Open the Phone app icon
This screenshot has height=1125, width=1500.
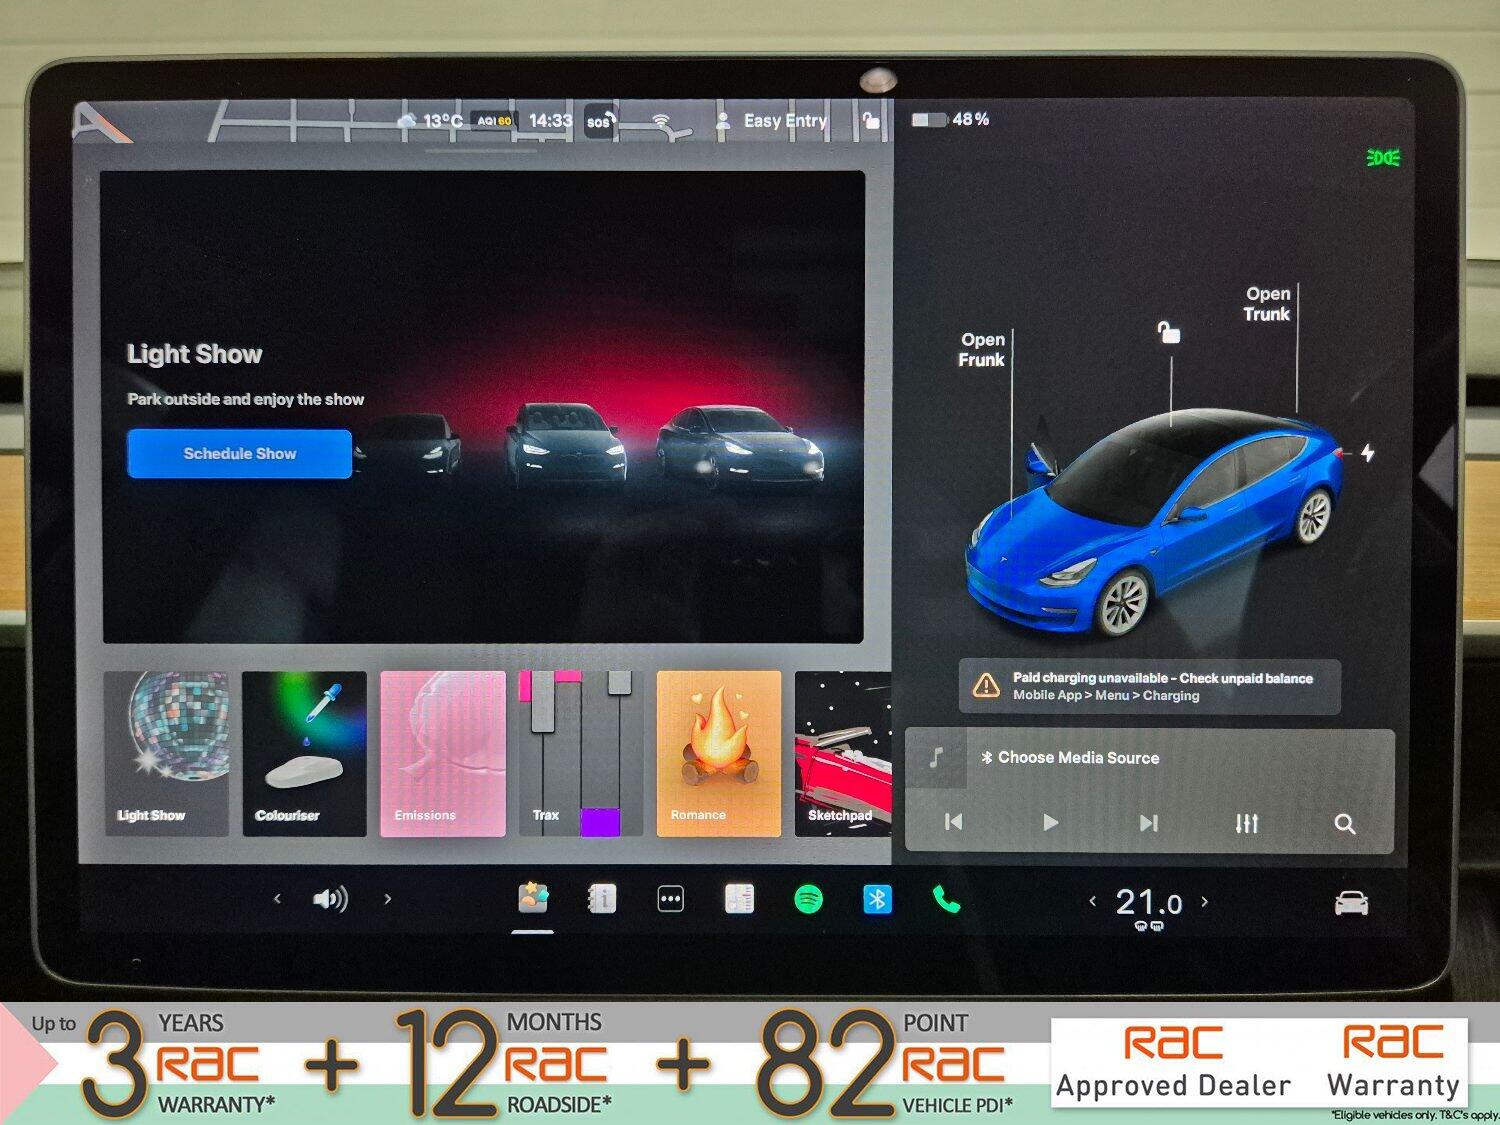pos(946,900)
